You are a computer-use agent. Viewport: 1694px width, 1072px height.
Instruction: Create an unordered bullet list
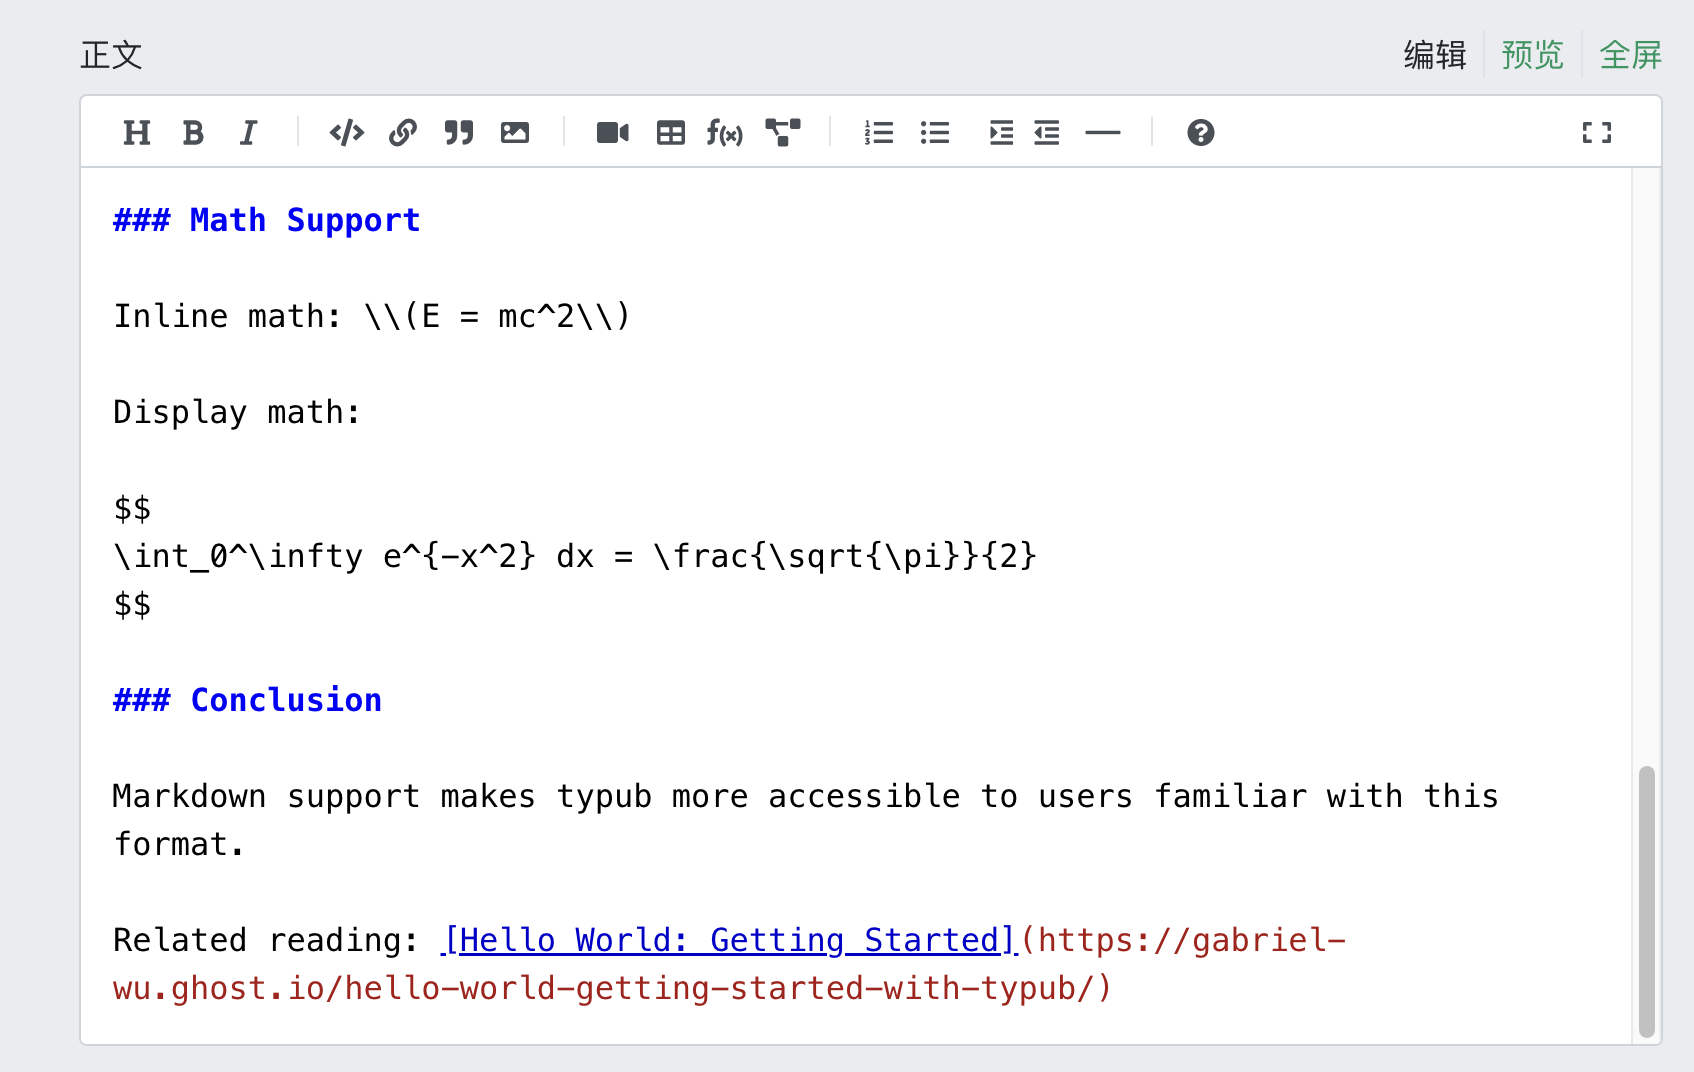935,133
